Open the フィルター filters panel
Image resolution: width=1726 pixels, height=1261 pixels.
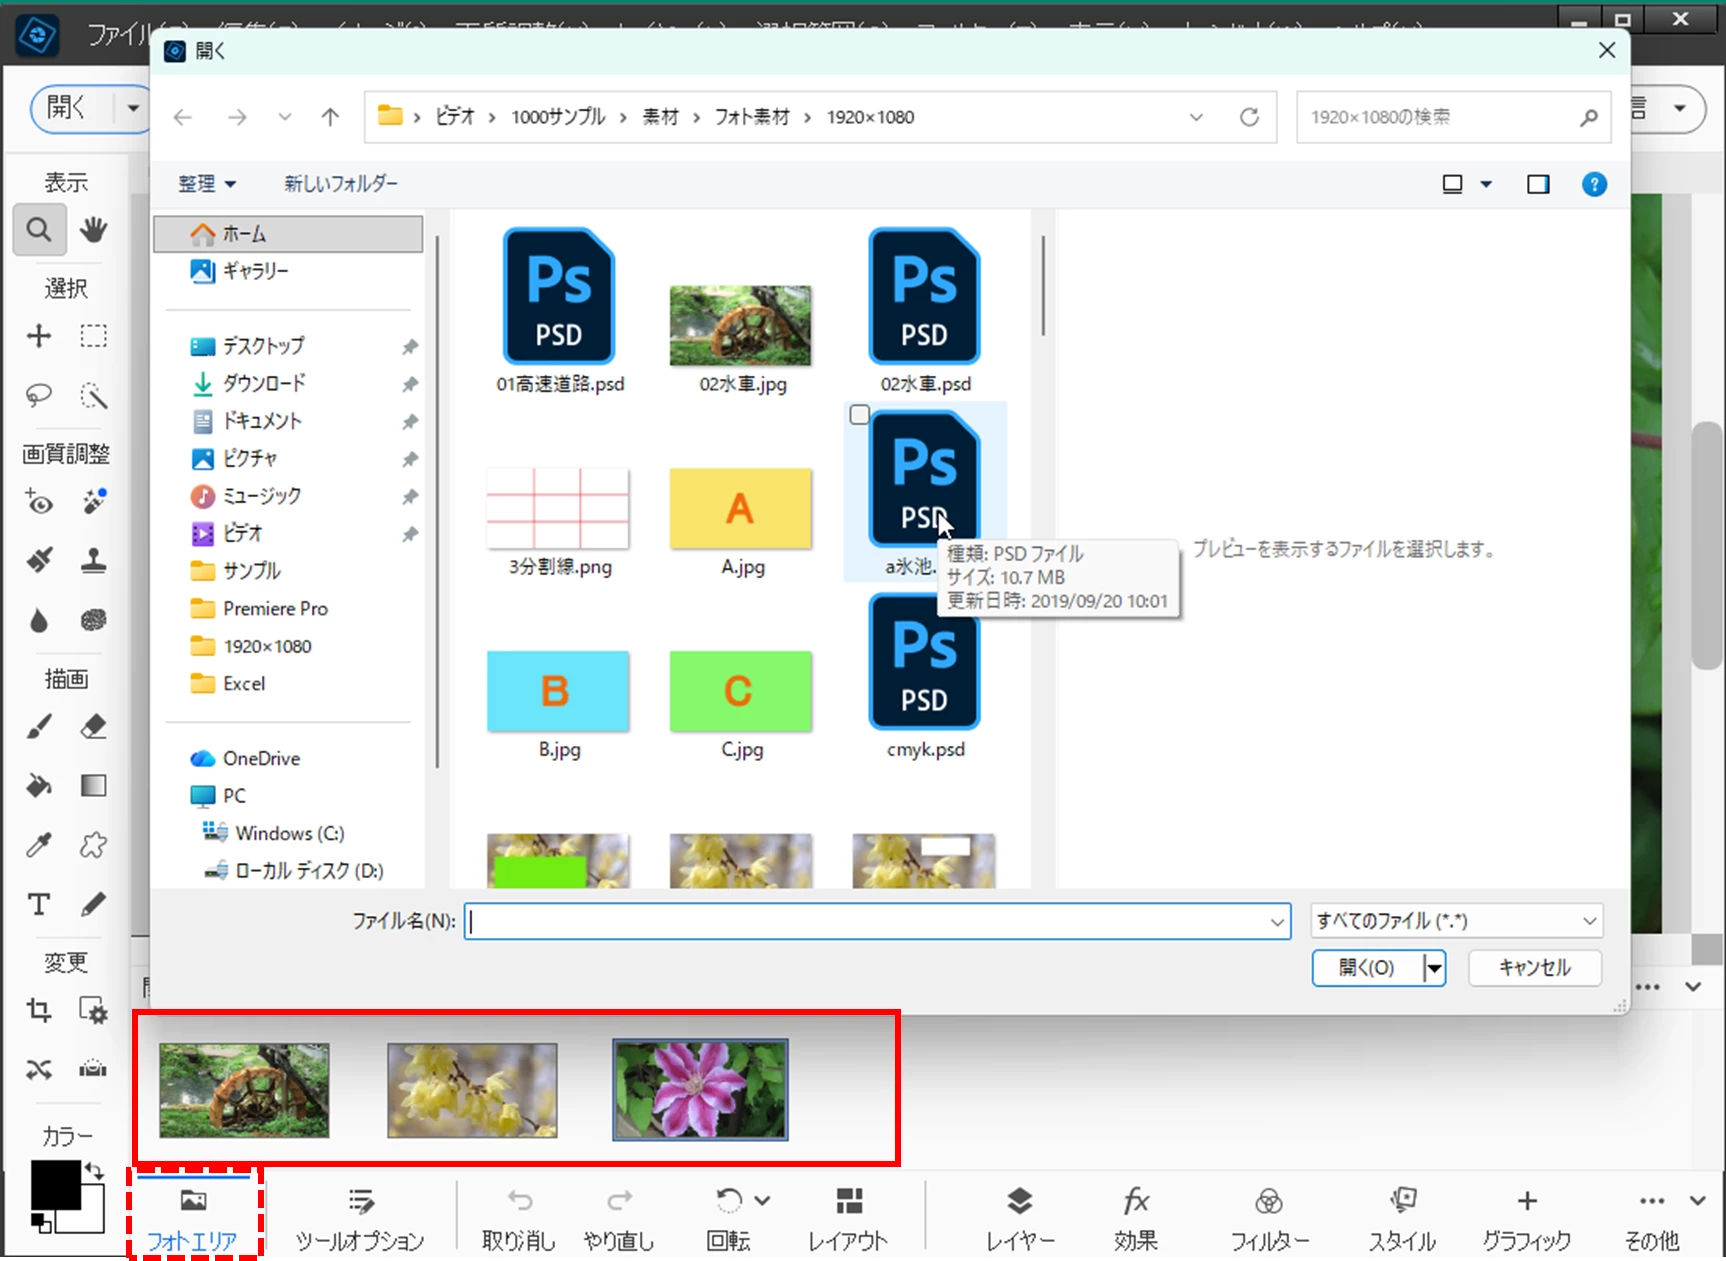click(x=1270, y=1217)
